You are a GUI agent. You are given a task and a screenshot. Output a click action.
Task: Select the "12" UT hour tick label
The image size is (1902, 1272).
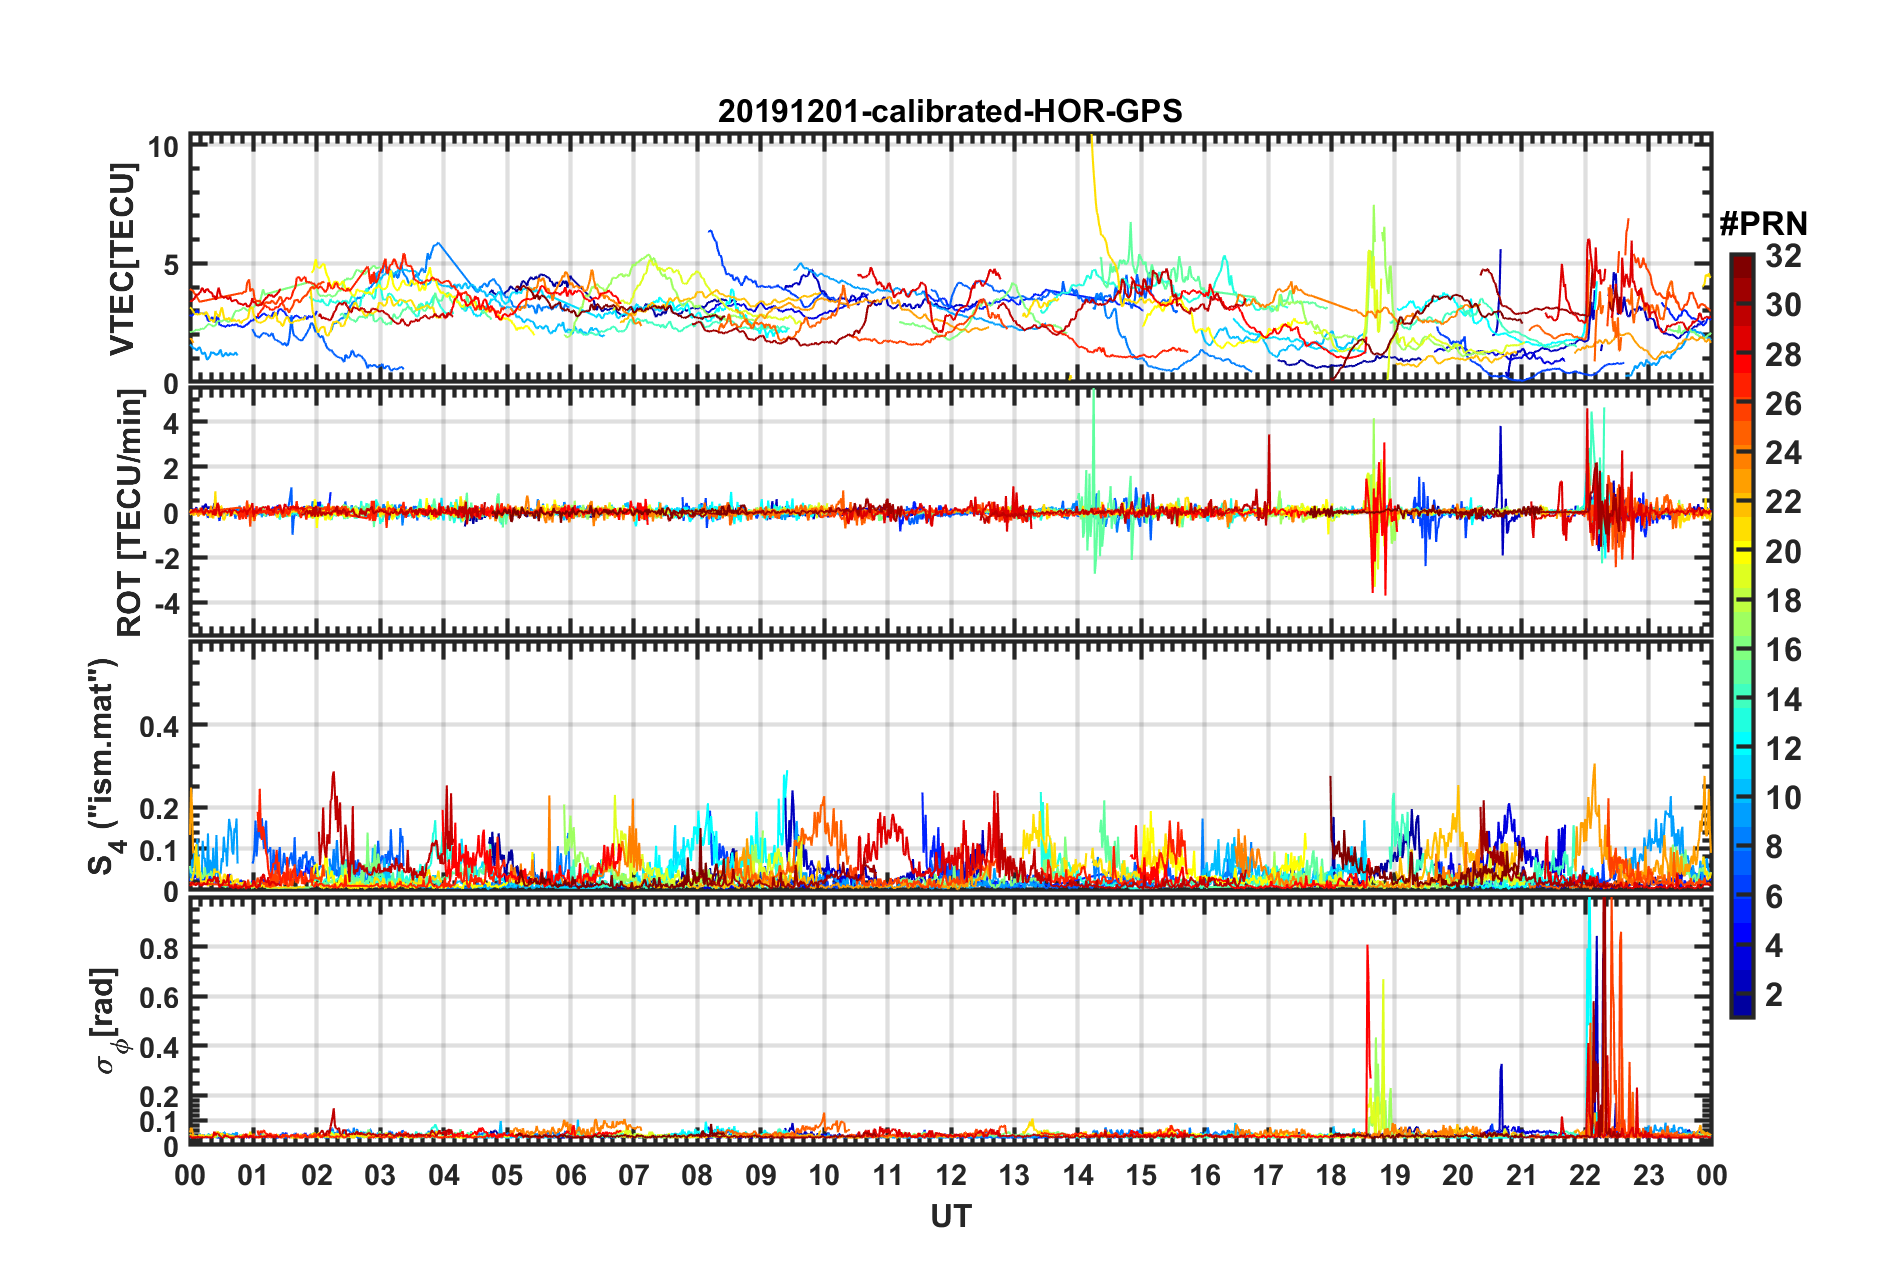(951, 1175)
